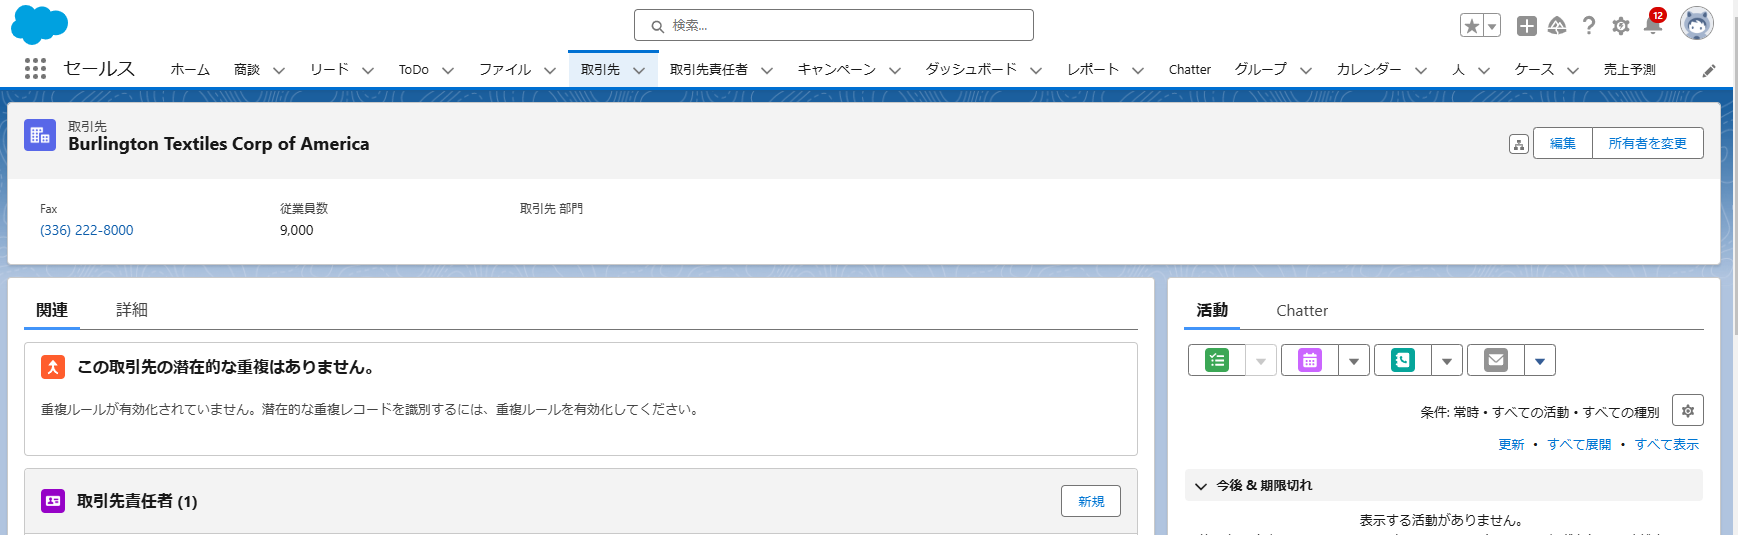Click the search magnifier icon
The height and width of the screenshot is (535, 1738).
tap(657, 27)
